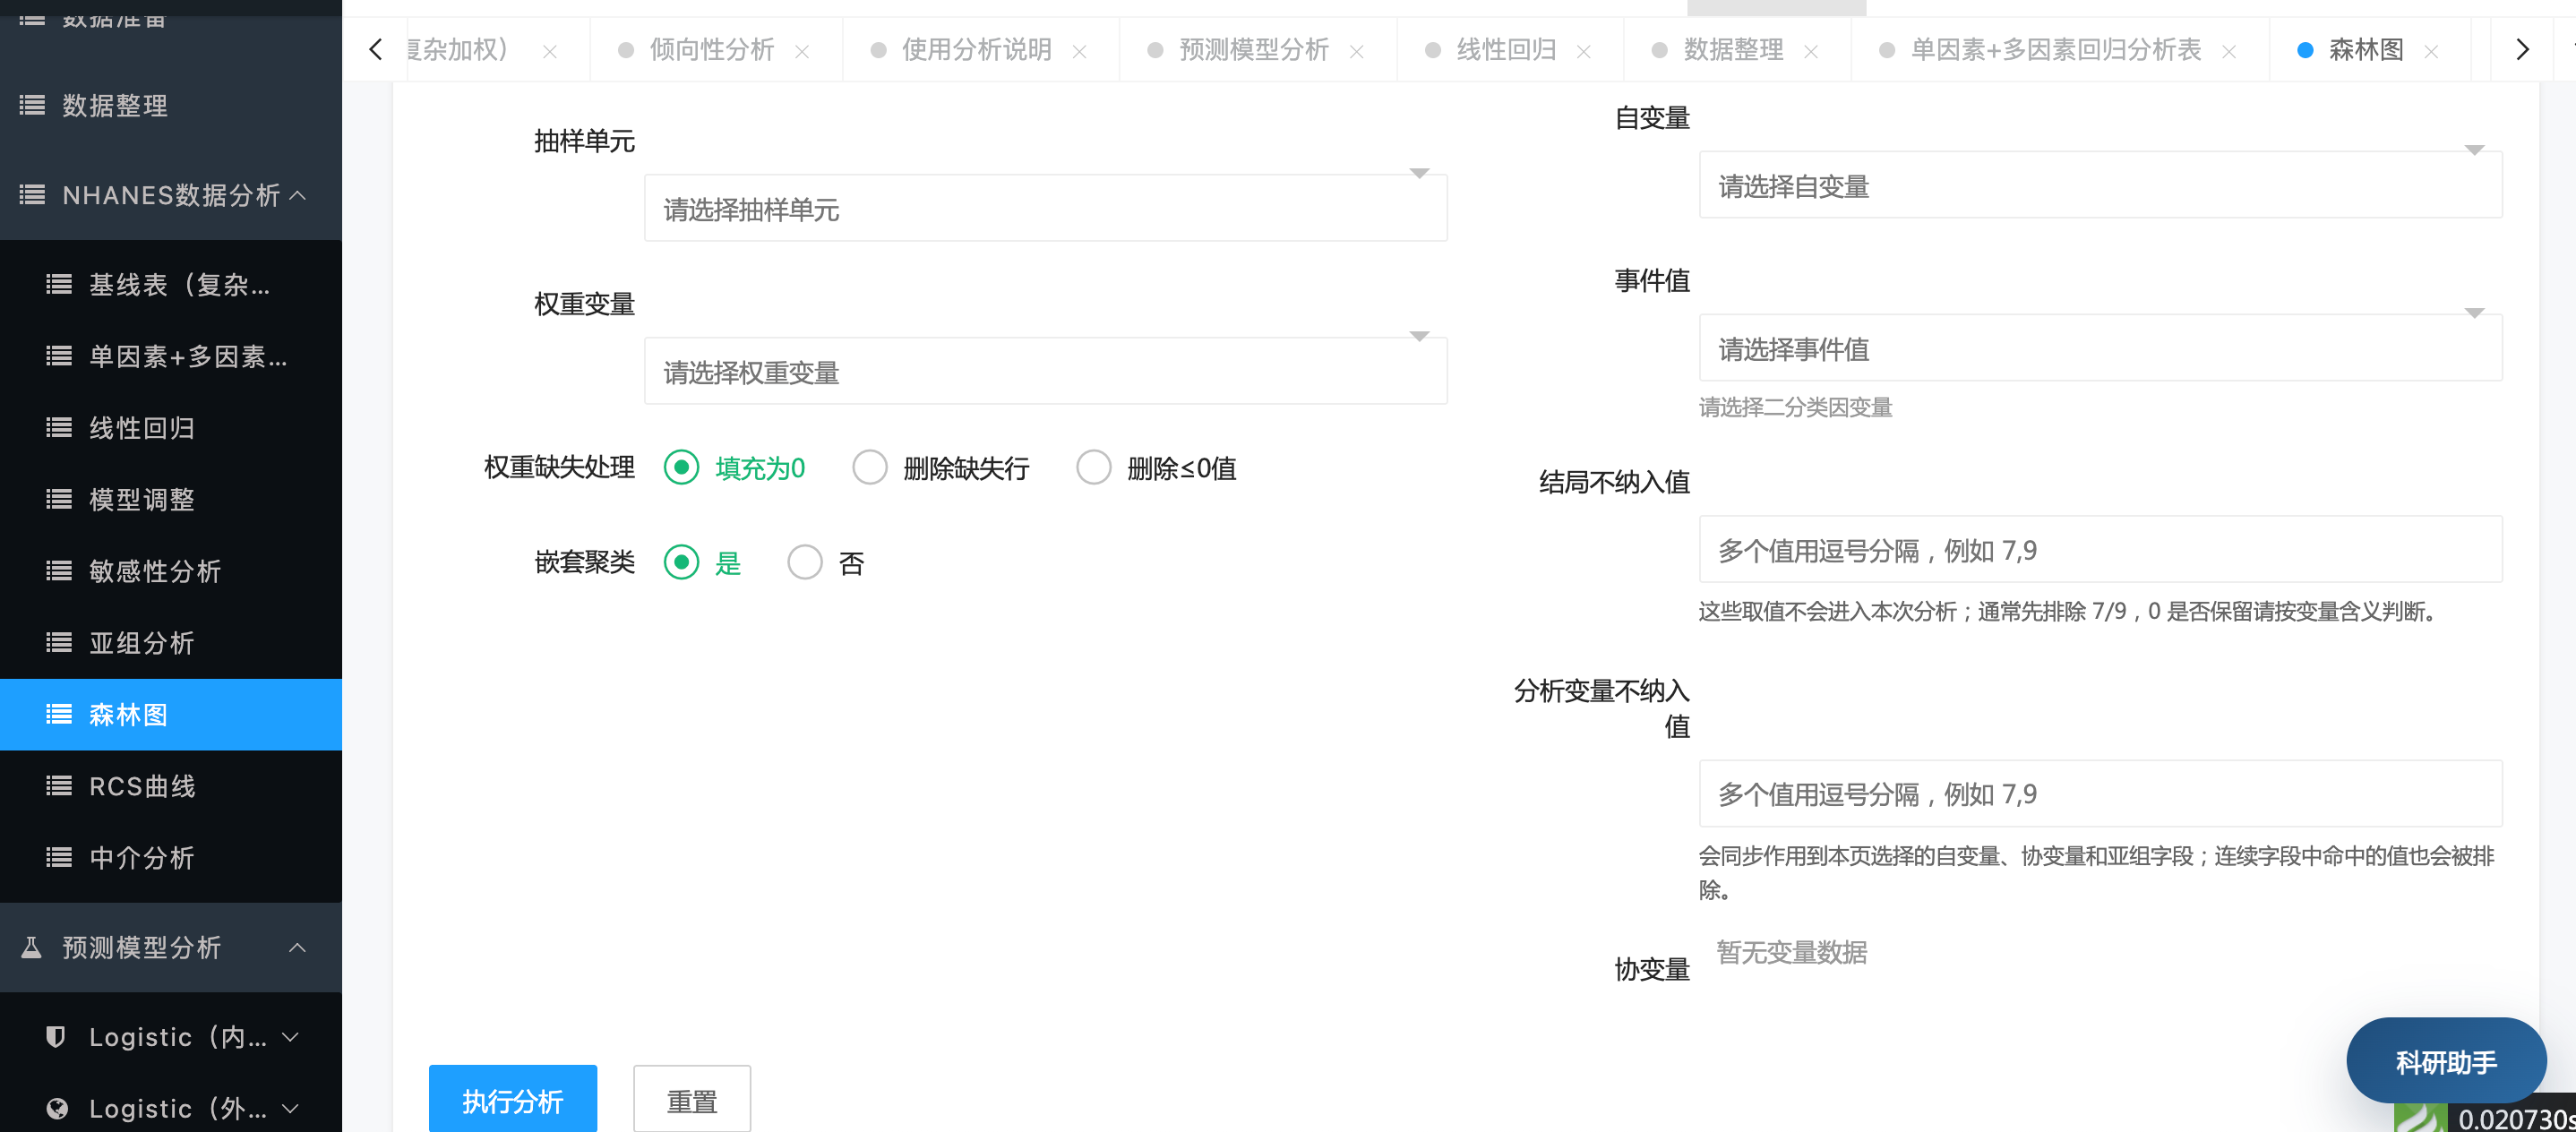Open the 科研助手 floating assistant
The height and width of the screenshot is (1132, 2576).
pyautogui.click(x=2445, y=1061)
